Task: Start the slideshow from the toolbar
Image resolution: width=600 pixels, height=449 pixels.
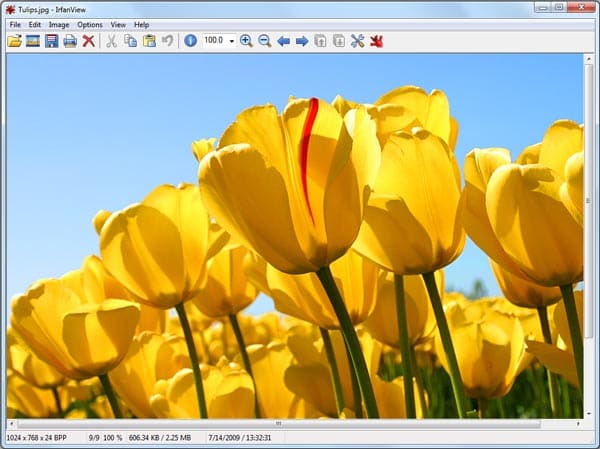Action: [33, 41]
